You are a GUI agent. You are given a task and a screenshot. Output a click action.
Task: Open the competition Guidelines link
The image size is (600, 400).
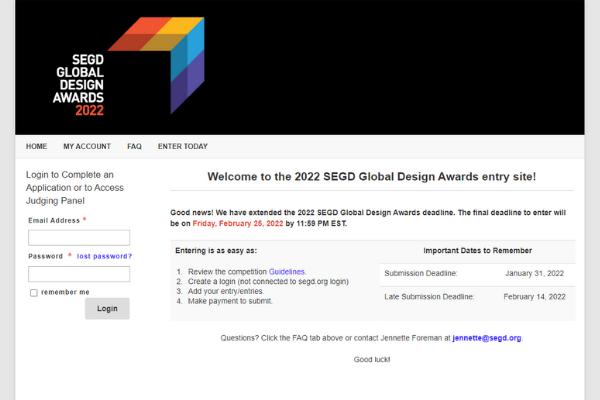click(x=287, y=272)
